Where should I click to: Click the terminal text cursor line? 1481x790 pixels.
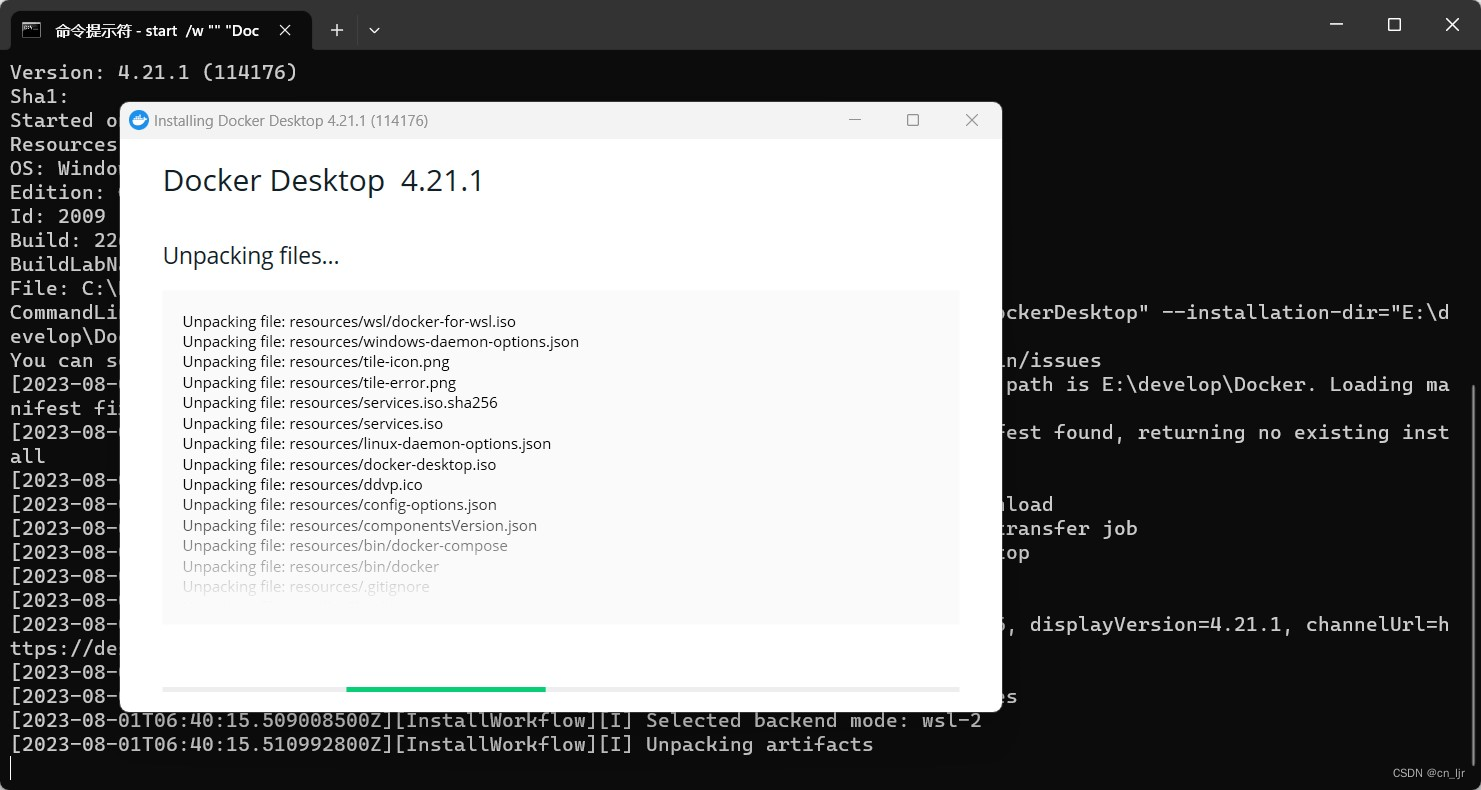coord(11,768)
